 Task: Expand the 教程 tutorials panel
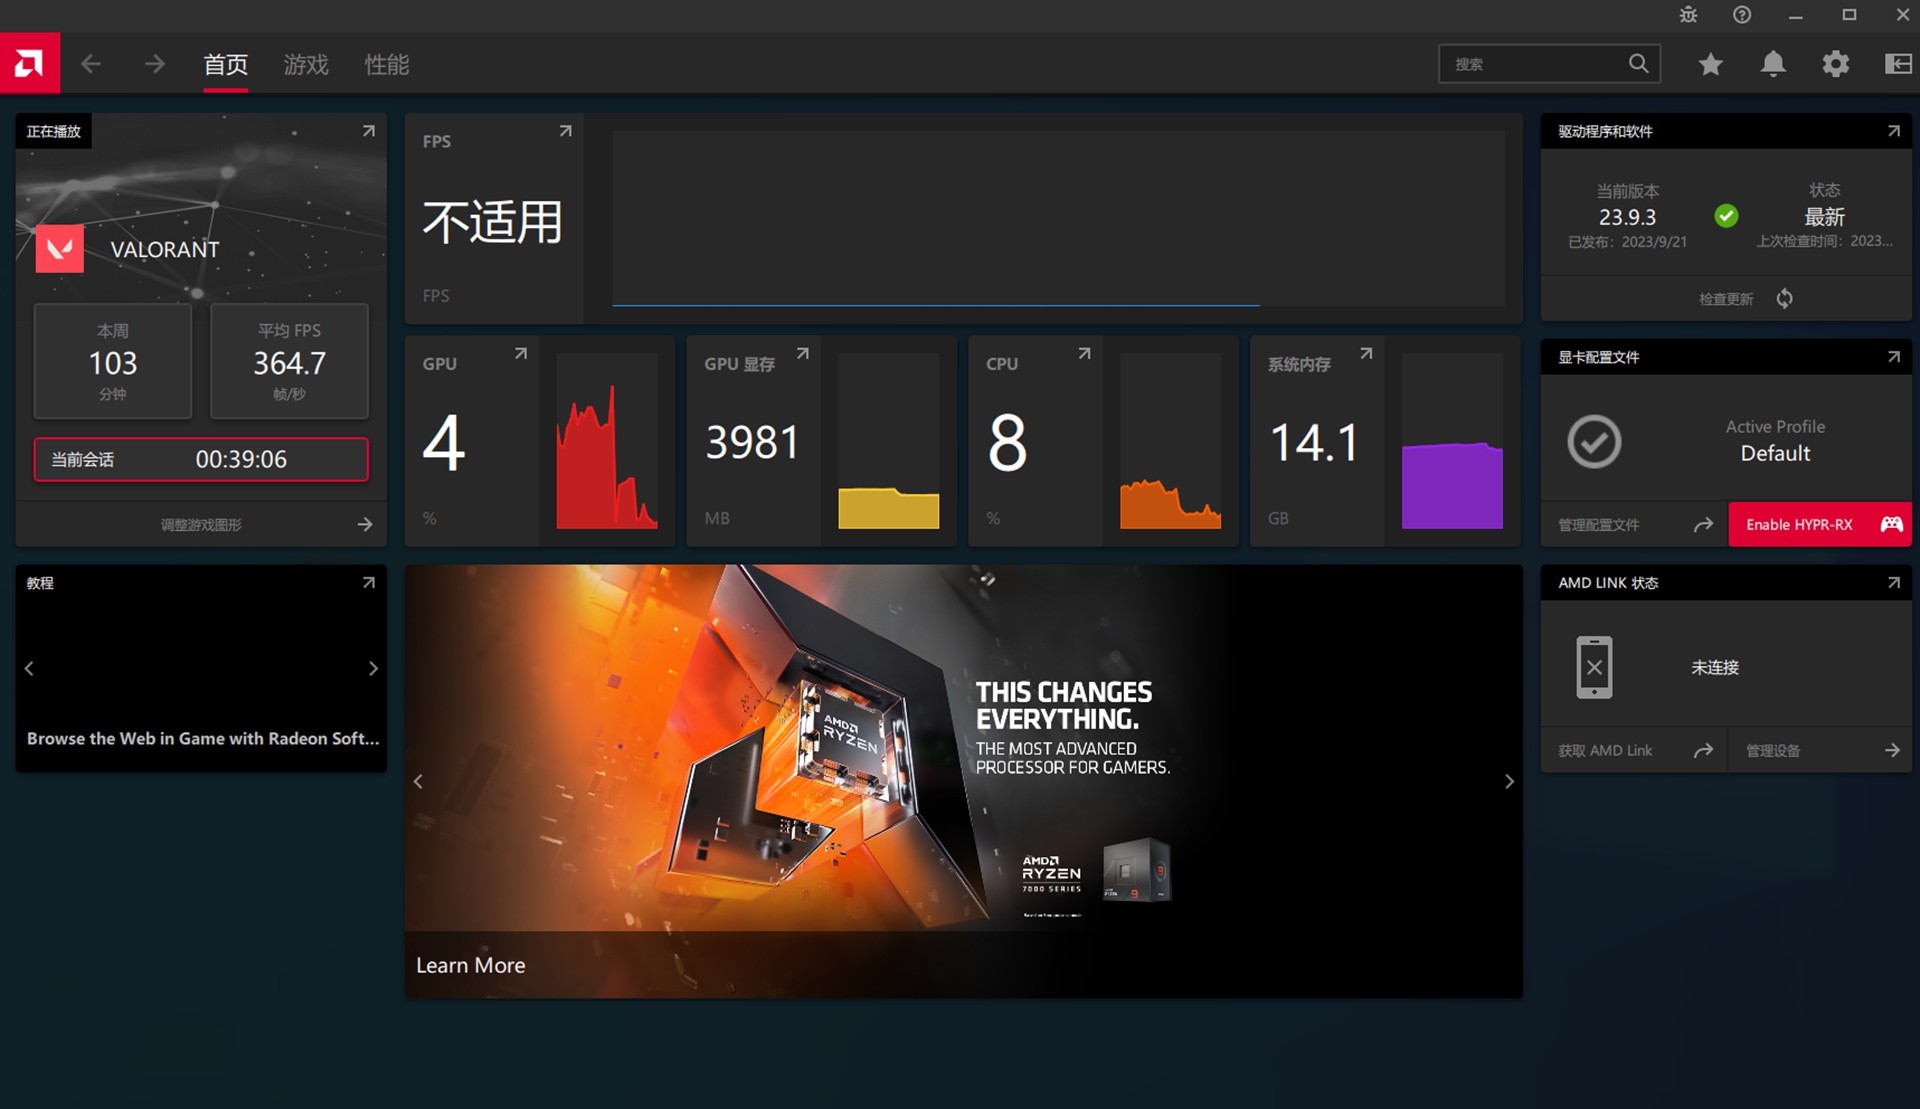369,583
